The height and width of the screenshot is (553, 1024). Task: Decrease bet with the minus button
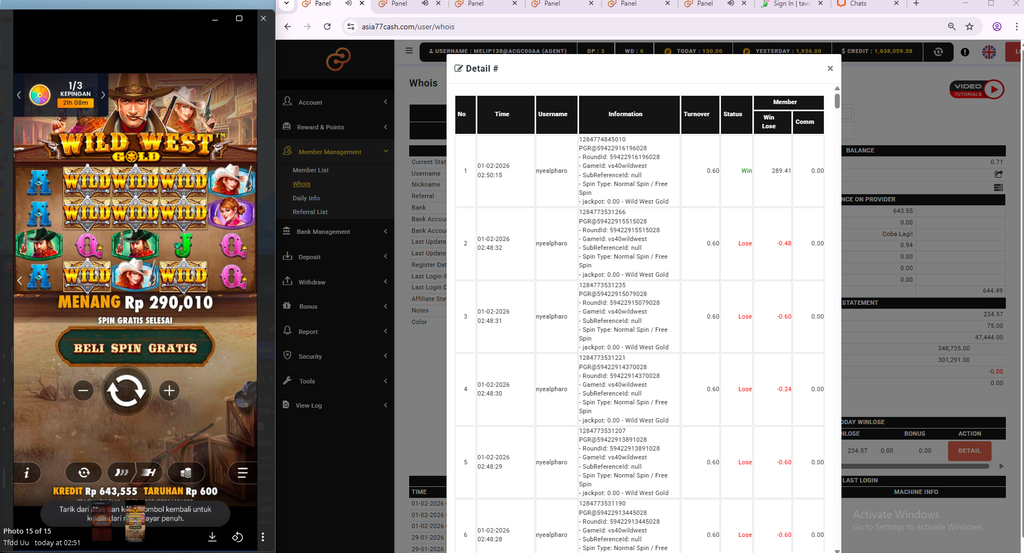(83, 391)
